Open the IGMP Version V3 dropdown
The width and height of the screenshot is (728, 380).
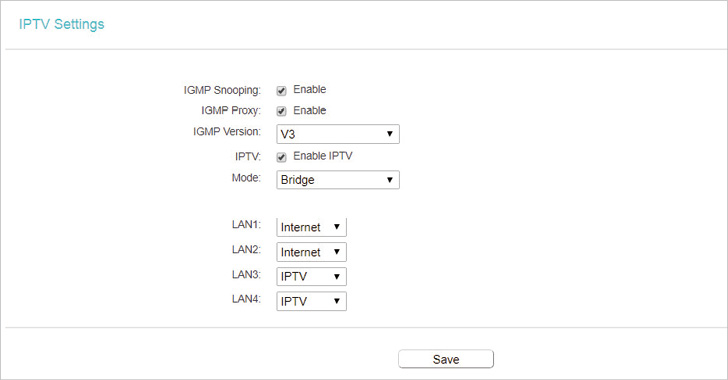coord(338,134)
